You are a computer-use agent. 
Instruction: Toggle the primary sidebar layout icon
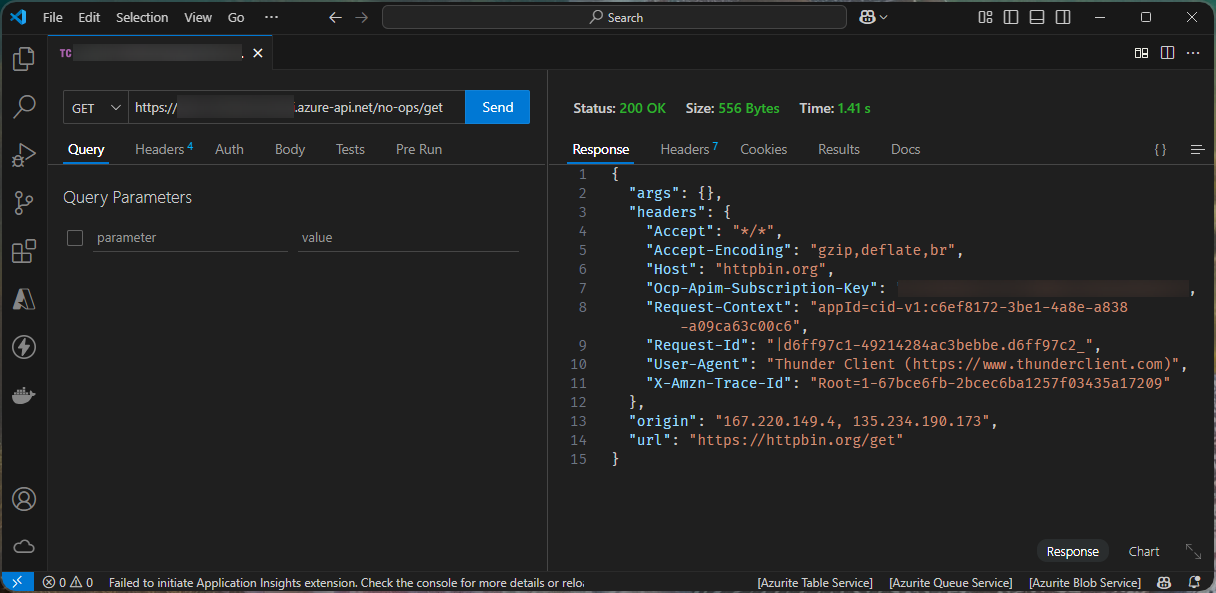pyautogui.click(x=1011, y=17)
